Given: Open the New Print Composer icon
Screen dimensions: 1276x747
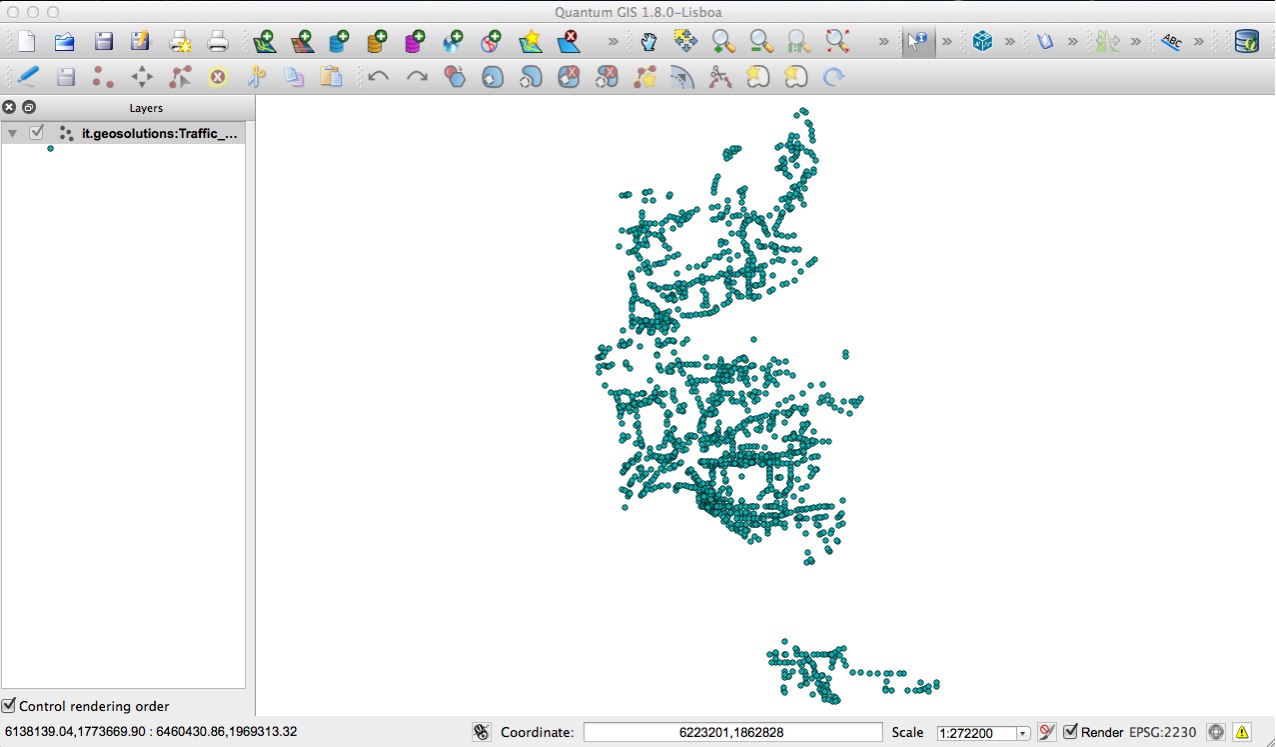Looking at the screenshot, I should pyautogui.click(x=180, y=42).
